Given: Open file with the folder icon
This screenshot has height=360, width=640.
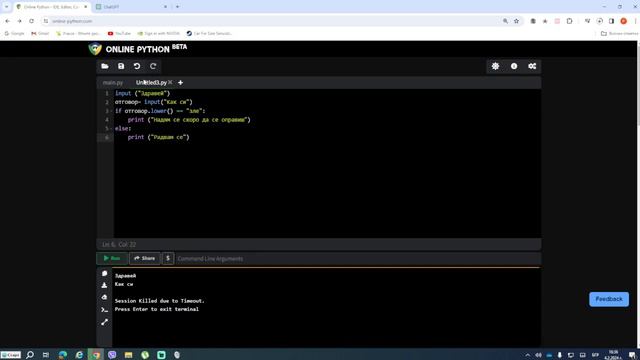Looking at the screenshot, I should [x=105, y=66].
